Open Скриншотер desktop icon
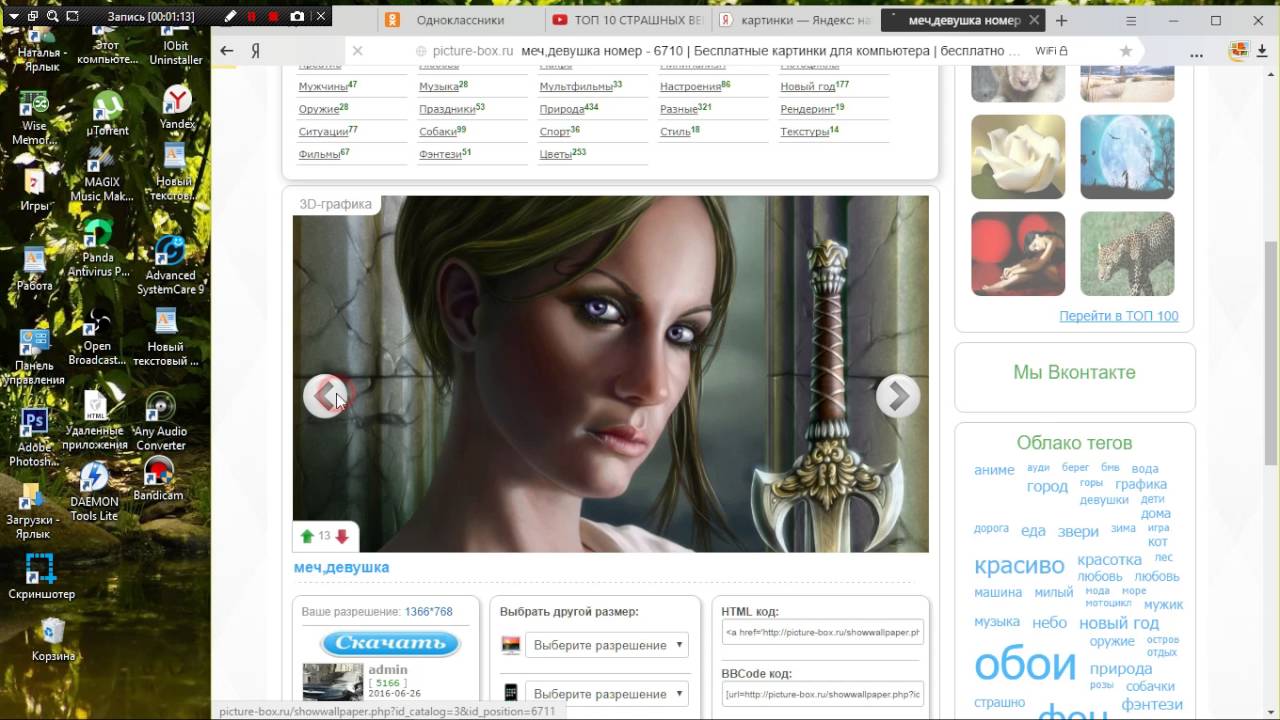 tap(41, 576)
